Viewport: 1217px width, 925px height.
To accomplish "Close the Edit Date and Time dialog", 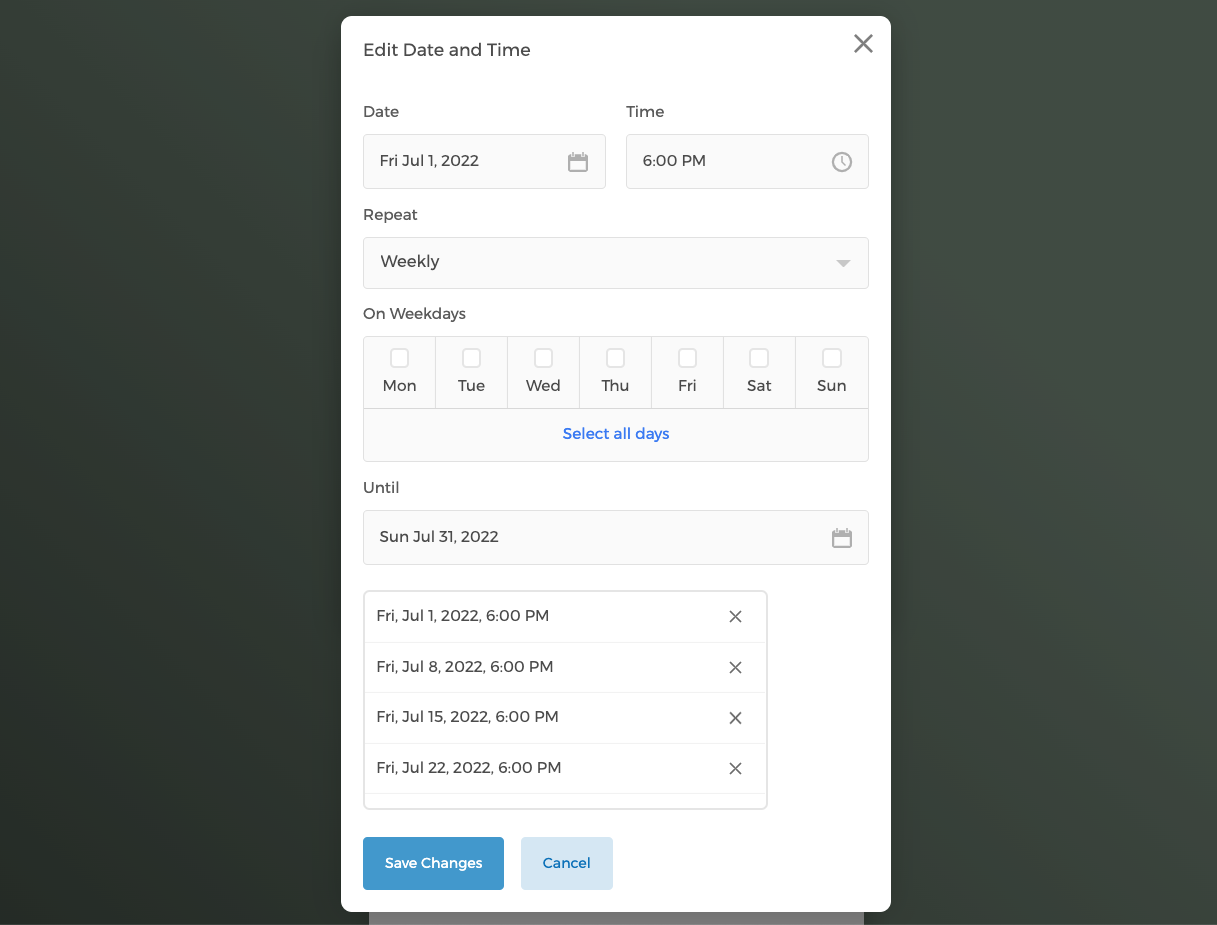I will (x=863, y=44).
